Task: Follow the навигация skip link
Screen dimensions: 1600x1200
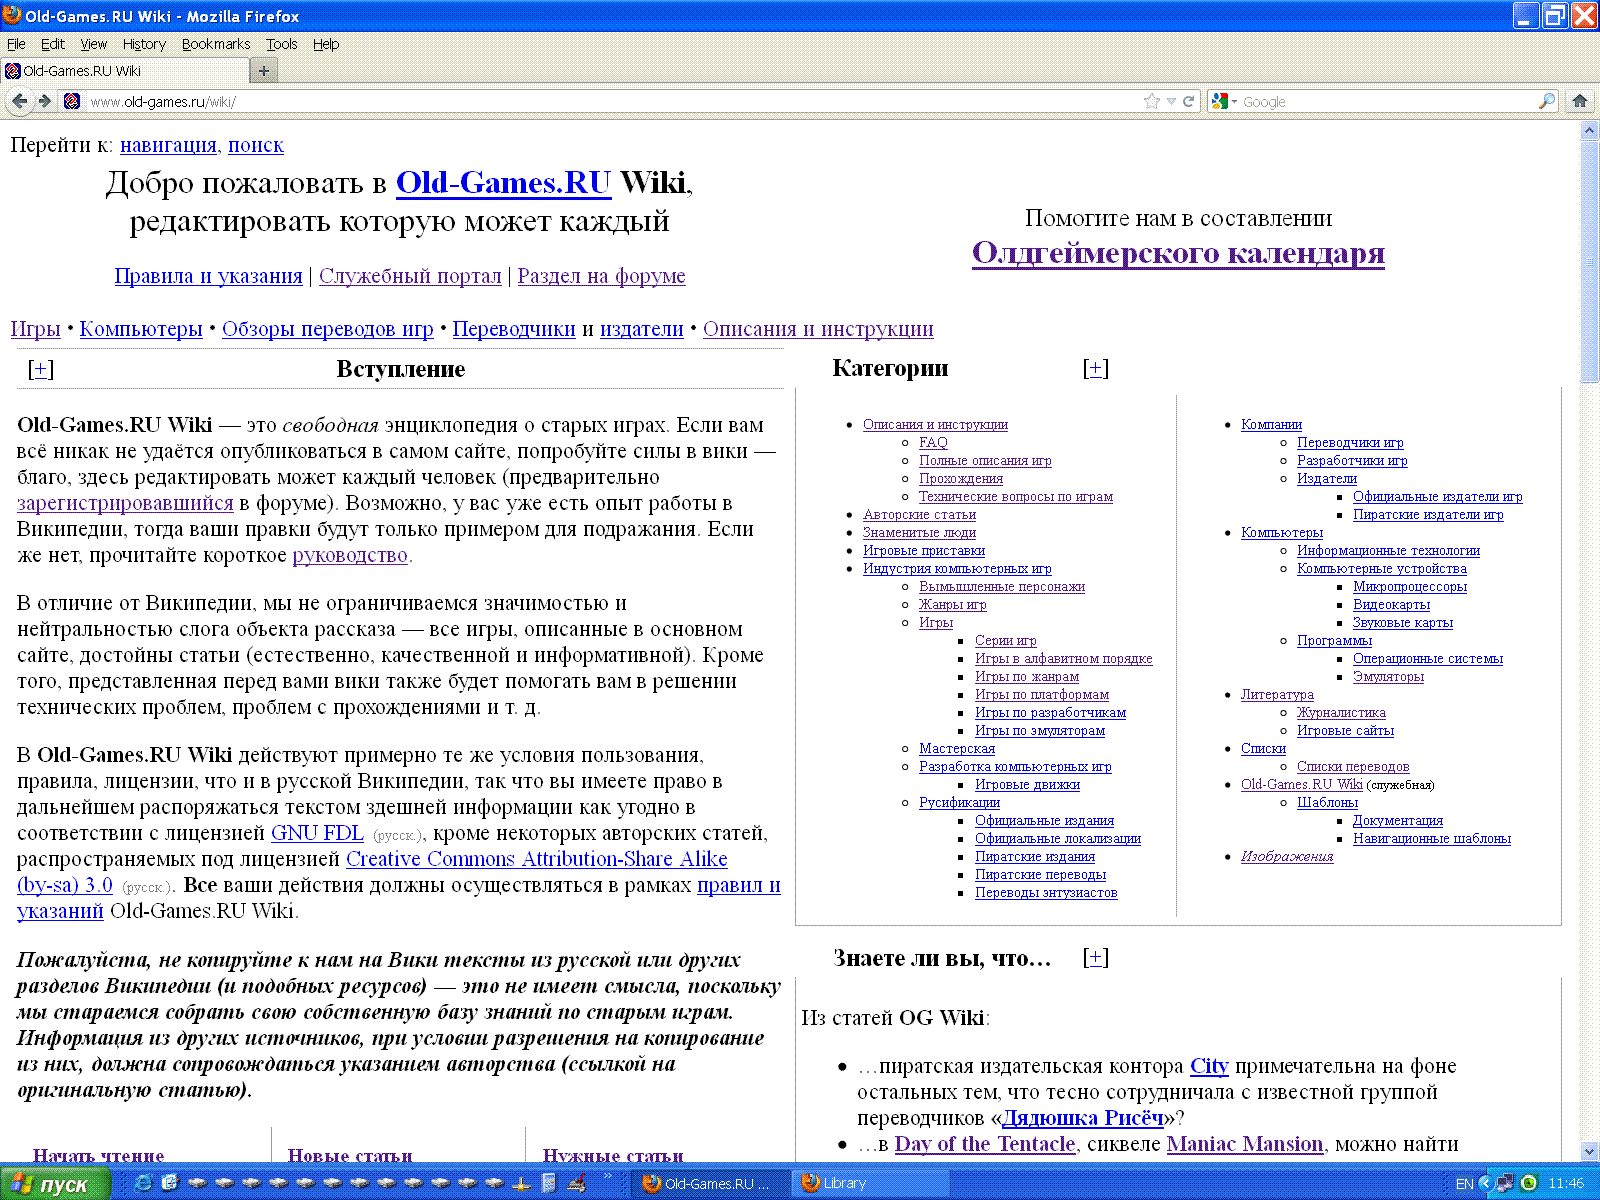Action: click(x=168, y=145)
